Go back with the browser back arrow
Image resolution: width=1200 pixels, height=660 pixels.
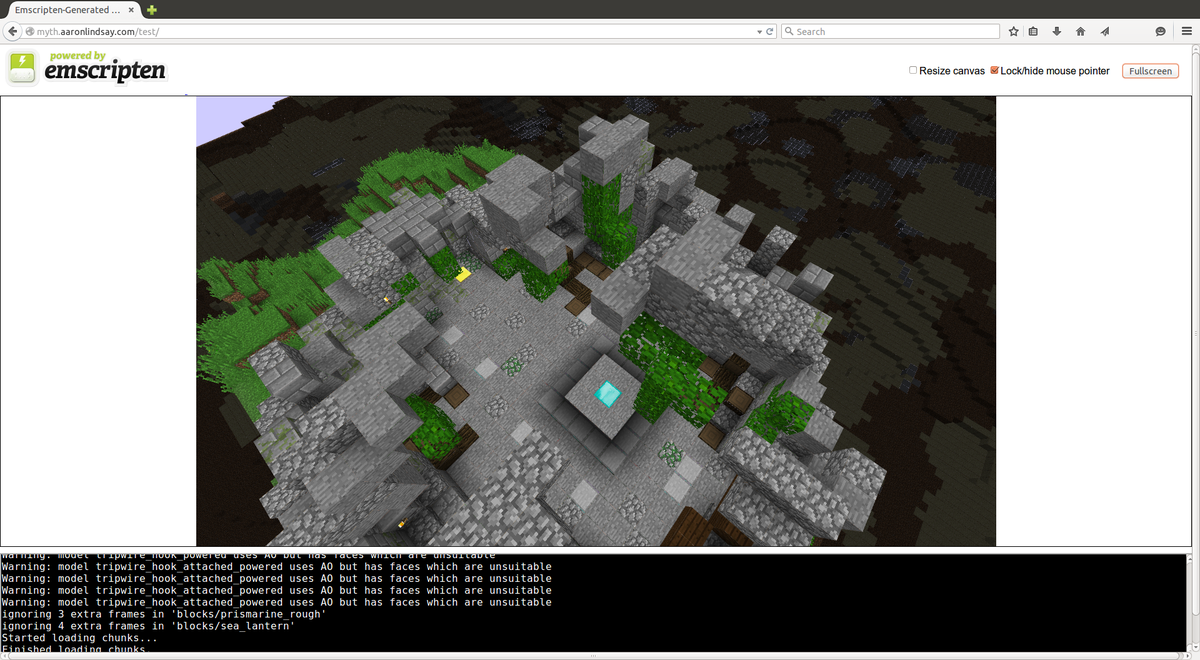[x=13, y=31]
